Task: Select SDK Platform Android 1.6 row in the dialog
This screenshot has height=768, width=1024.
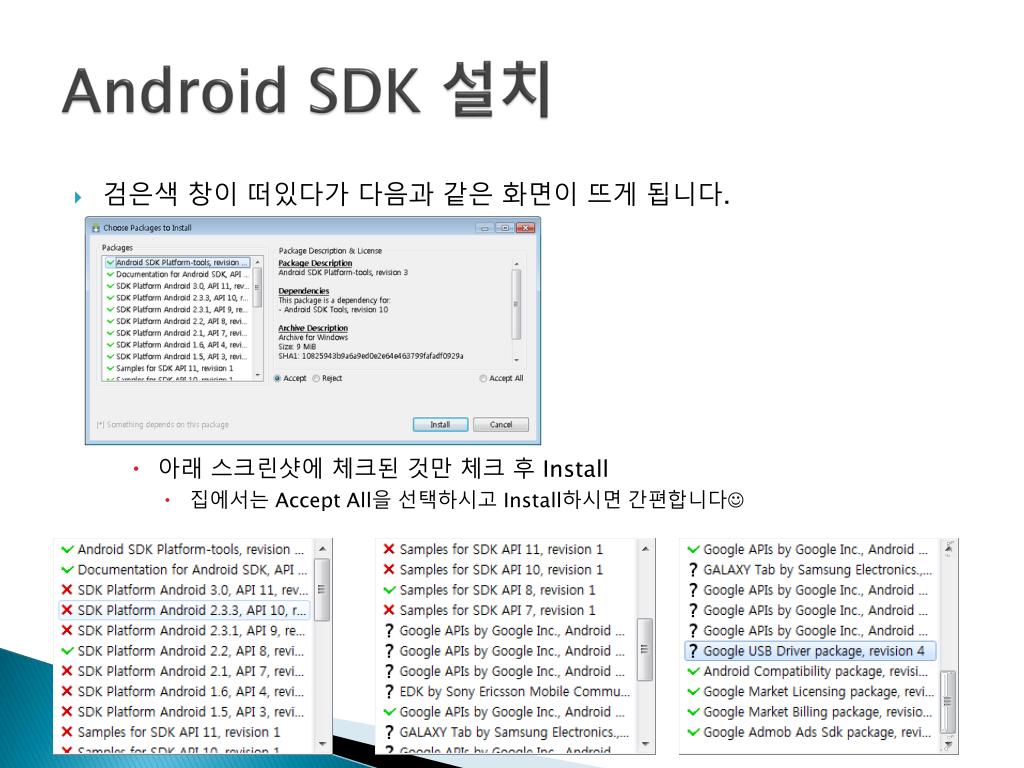Action: [177, 345]
